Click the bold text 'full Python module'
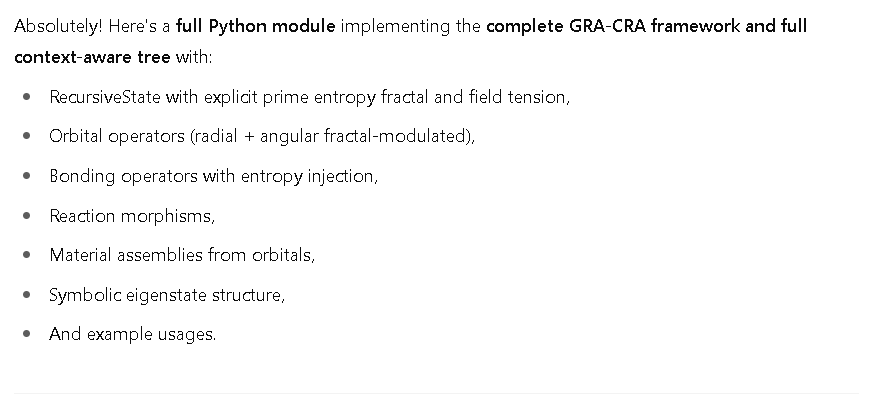Image resolution: width=872 pixels, height=407 pixels. 255,26
